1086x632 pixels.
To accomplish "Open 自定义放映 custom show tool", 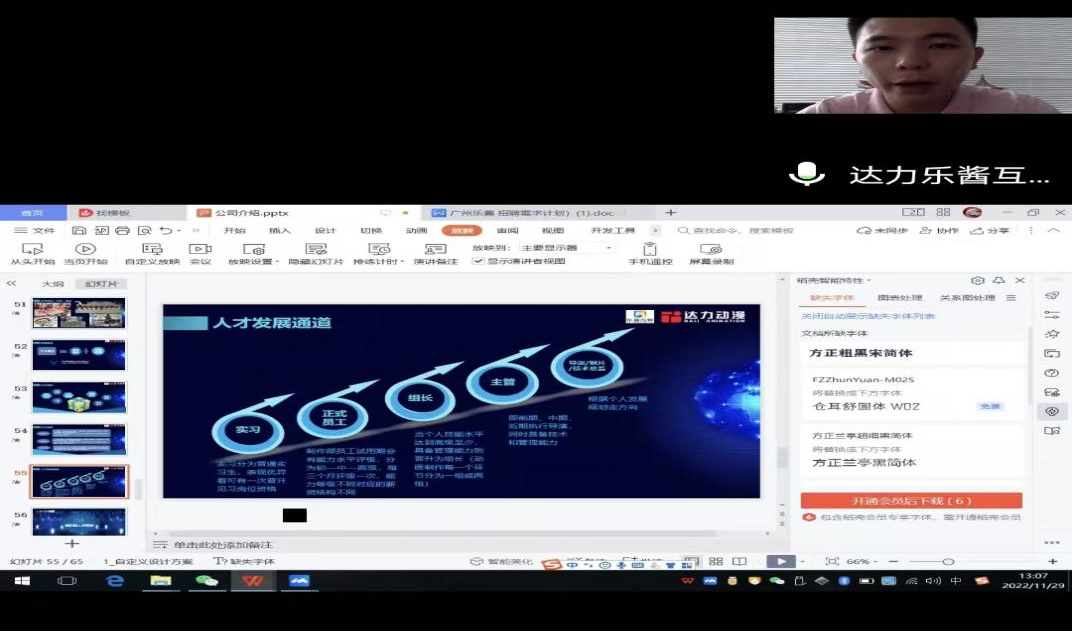I will click(x=152, y=249).
